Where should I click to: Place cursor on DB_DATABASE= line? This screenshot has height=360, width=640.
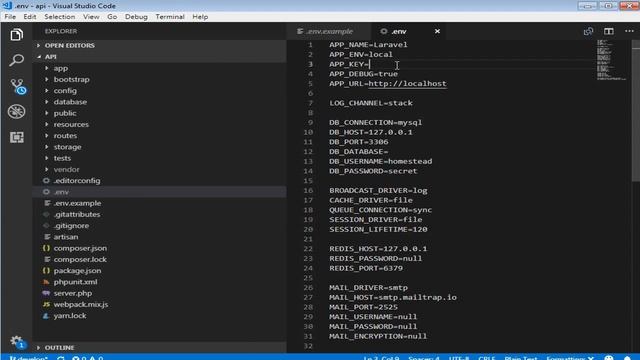click(x=359, y=151)
